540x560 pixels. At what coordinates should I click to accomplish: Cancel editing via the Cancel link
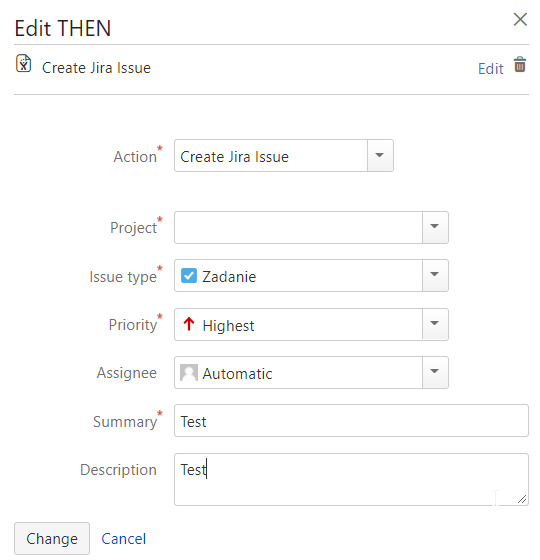[x=124, y=539]
